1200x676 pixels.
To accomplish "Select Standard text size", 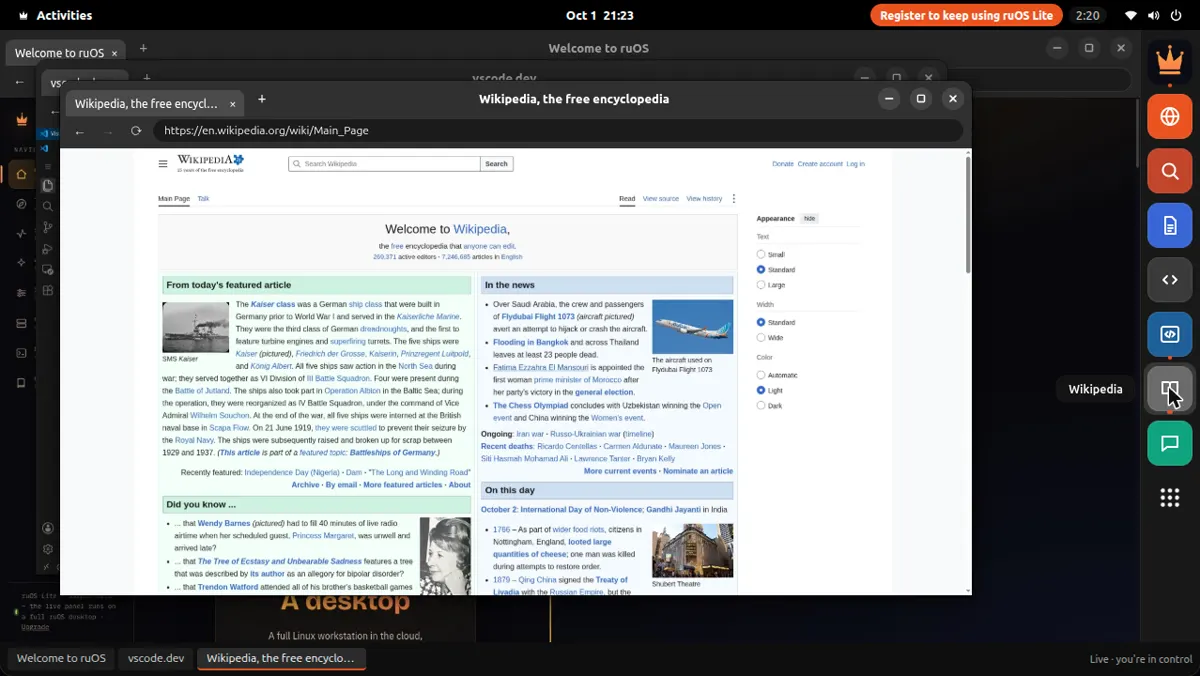I will 761,270.
